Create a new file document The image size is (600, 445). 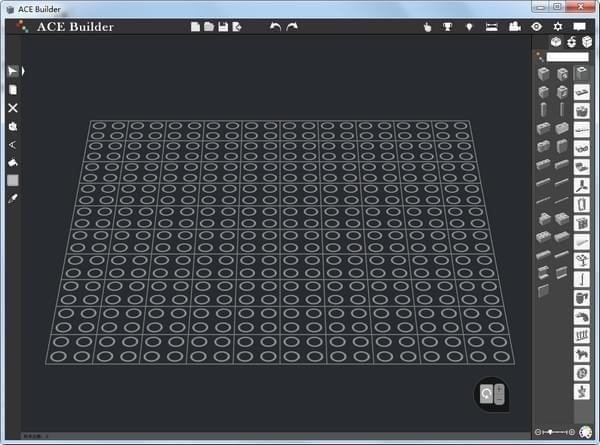pos(195,27)
